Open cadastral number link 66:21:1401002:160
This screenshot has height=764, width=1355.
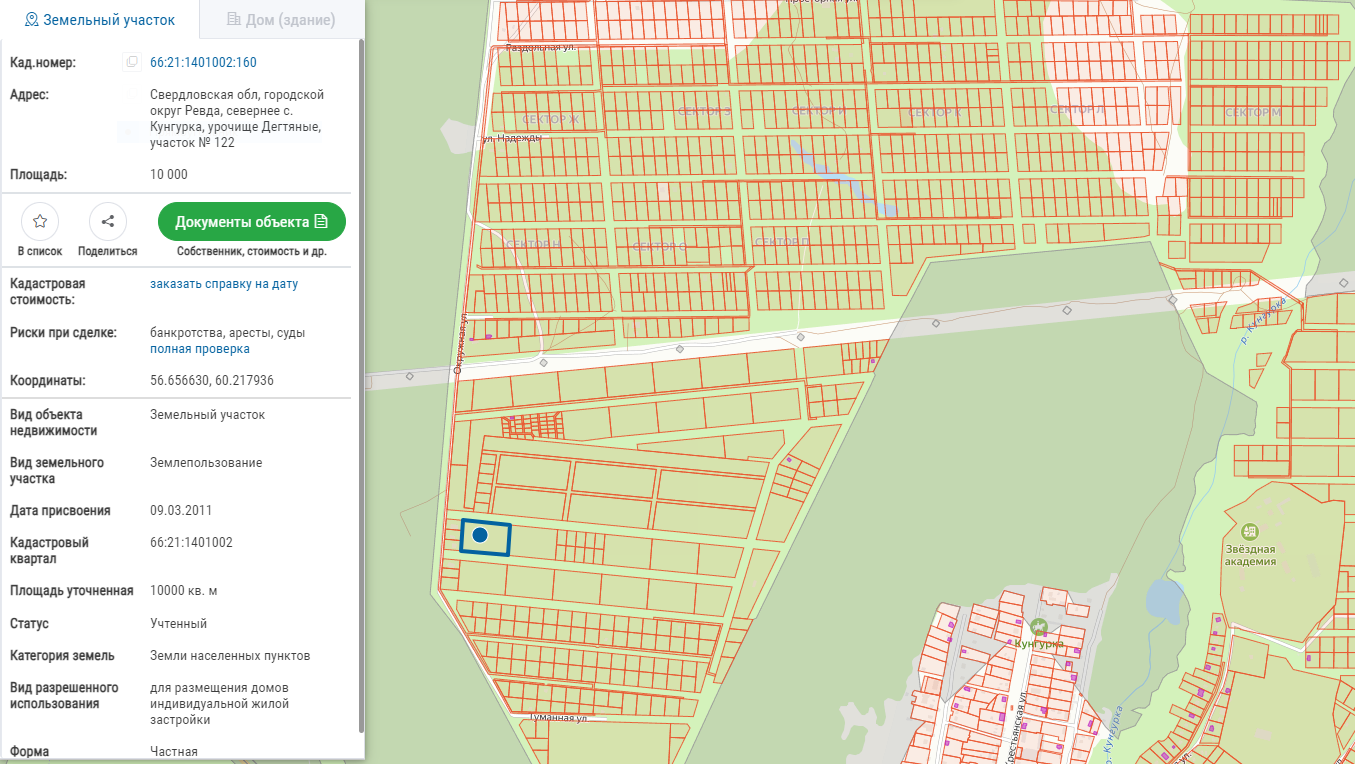pyautogui.click(x=203, y=63)
